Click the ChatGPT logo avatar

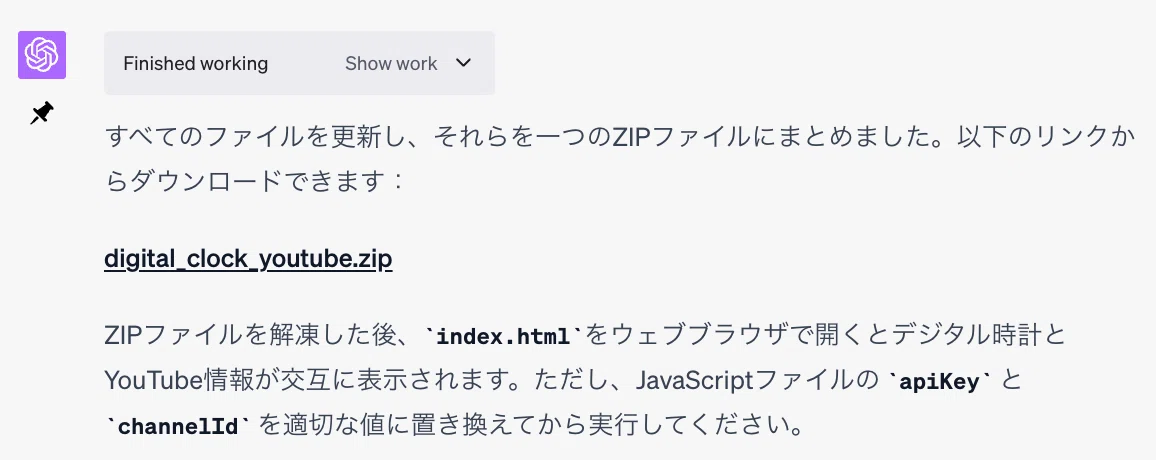[x=42, y=55]
